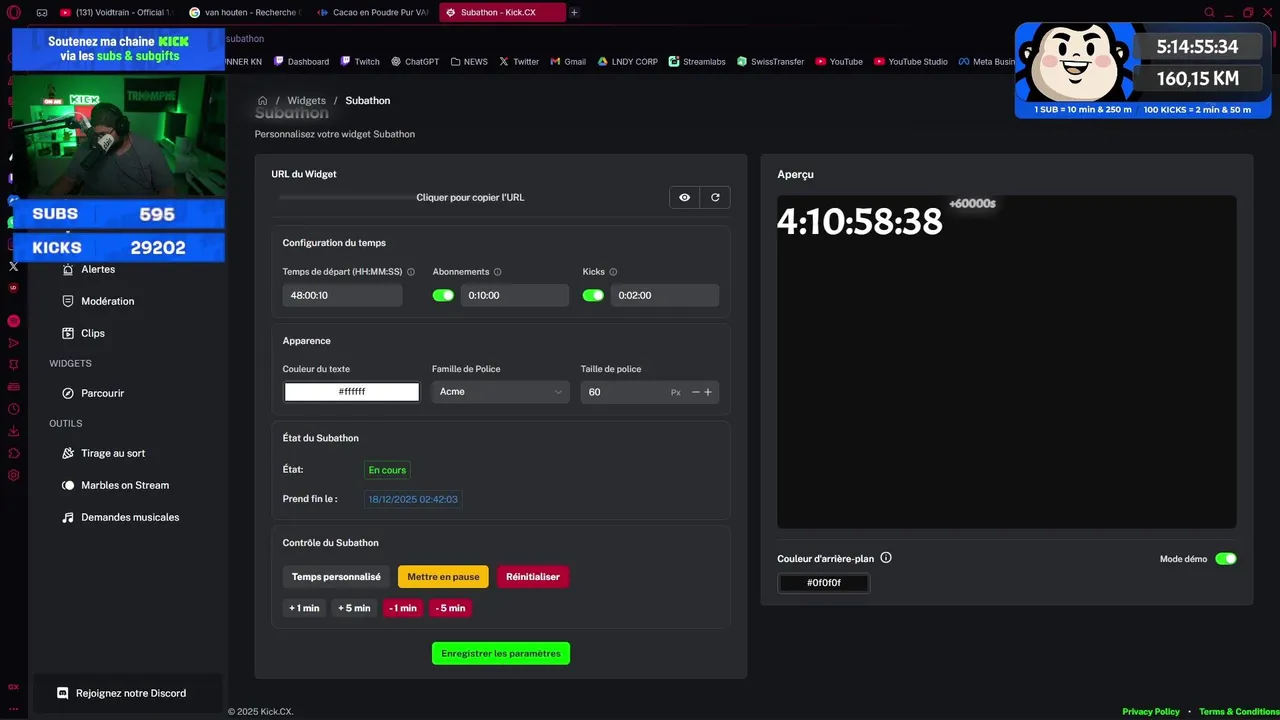This screenshot has width=1280, height=720.
Task: Open the Privacy Policy link
Action: pyautogui.click(x=1151, y=712)
